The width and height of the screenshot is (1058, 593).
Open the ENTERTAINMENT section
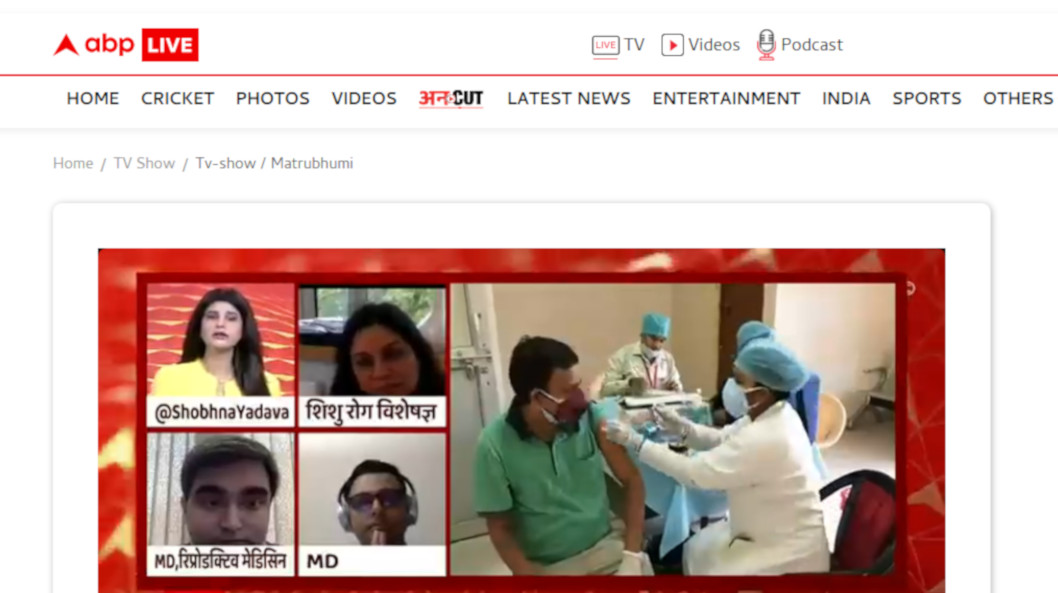click(x=726, y=98)
